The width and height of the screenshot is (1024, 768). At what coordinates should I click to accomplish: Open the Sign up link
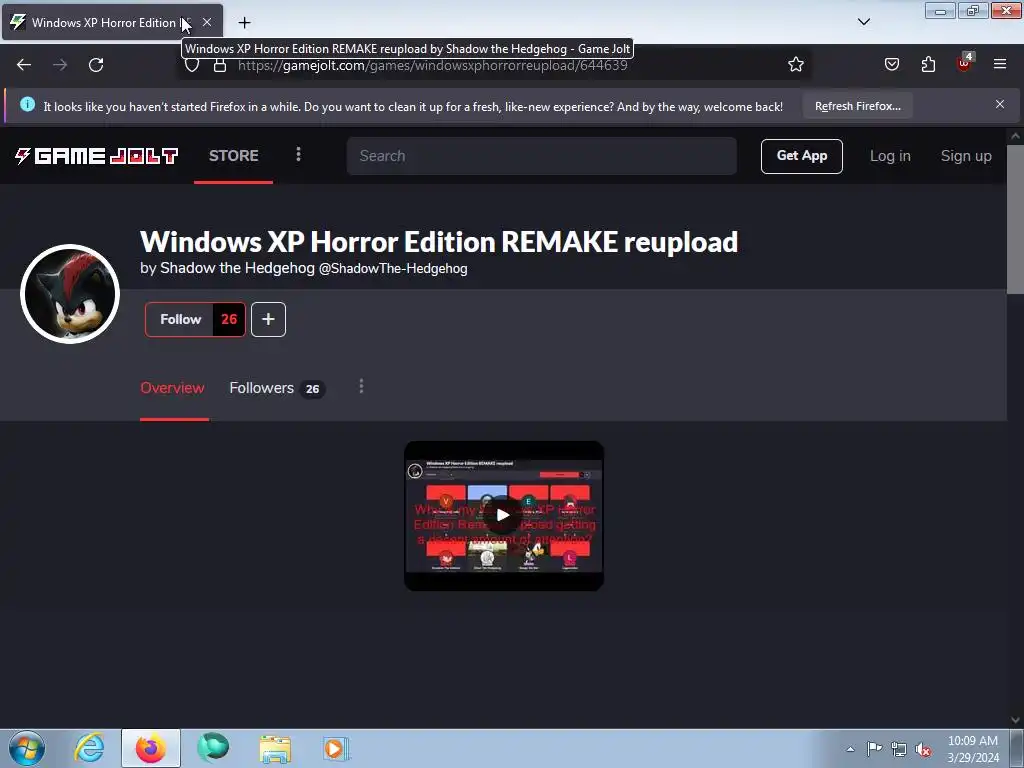tap(966, 156)
